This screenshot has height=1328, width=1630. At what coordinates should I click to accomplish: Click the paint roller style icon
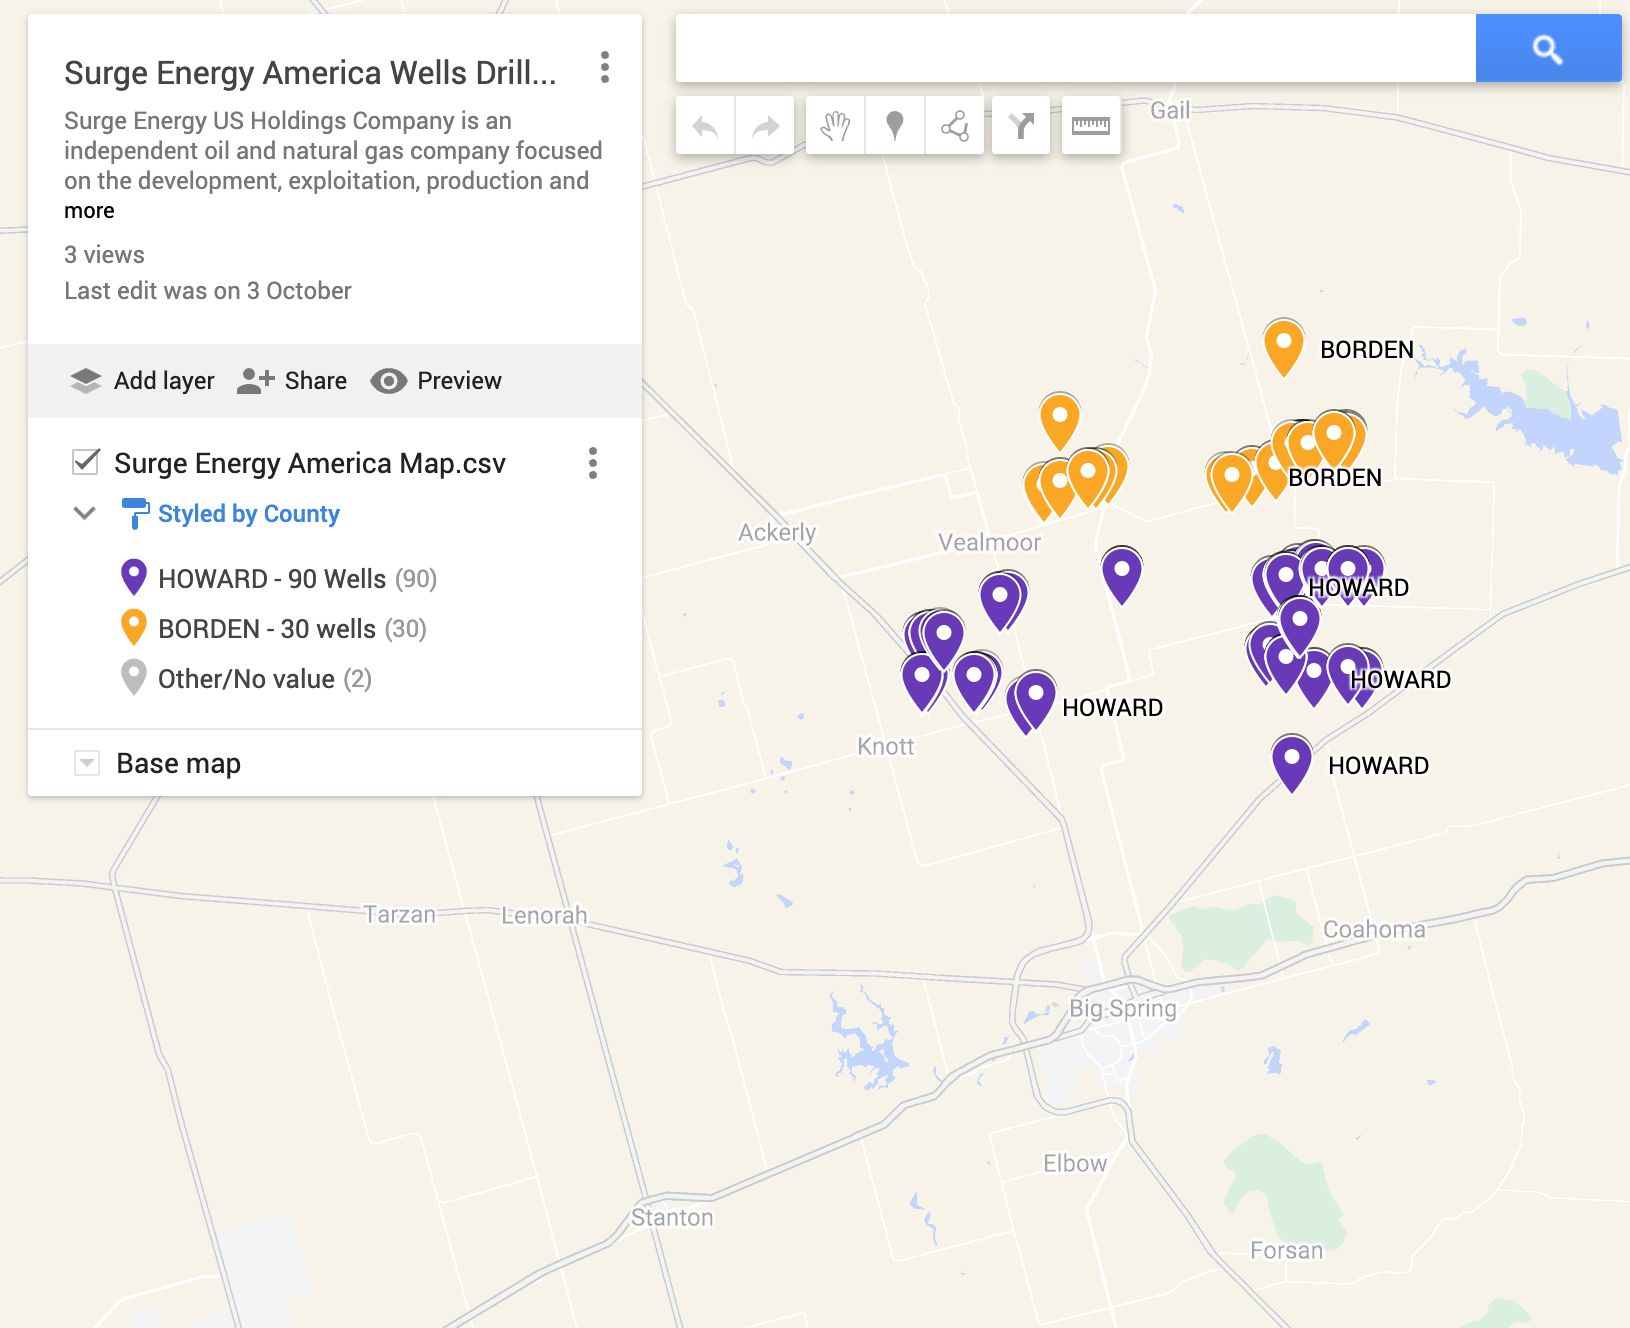coord(136,513)
